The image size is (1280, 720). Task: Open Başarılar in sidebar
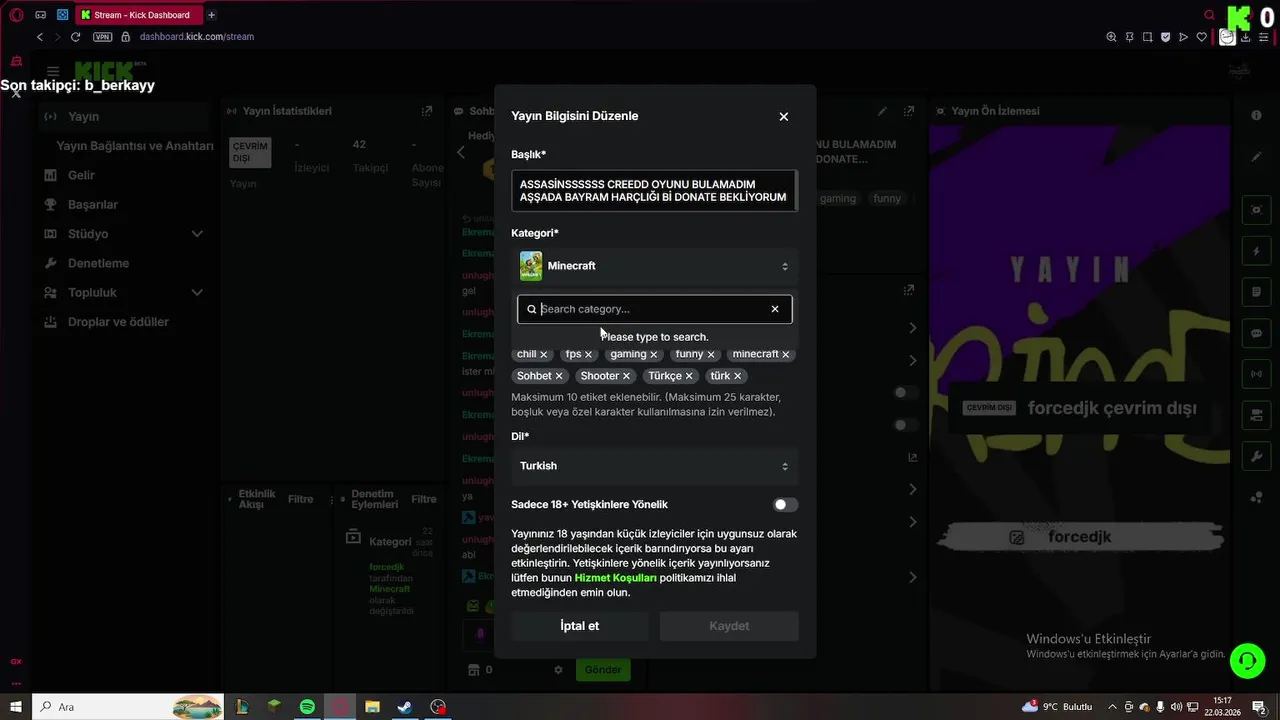pos(93,204)
